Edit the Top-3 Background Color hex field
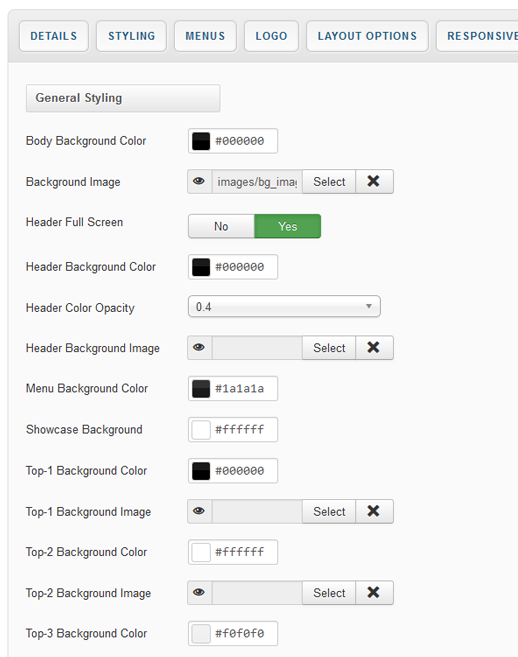The width and height of the screenshot is (518, 657). click(x=244, y=634)
